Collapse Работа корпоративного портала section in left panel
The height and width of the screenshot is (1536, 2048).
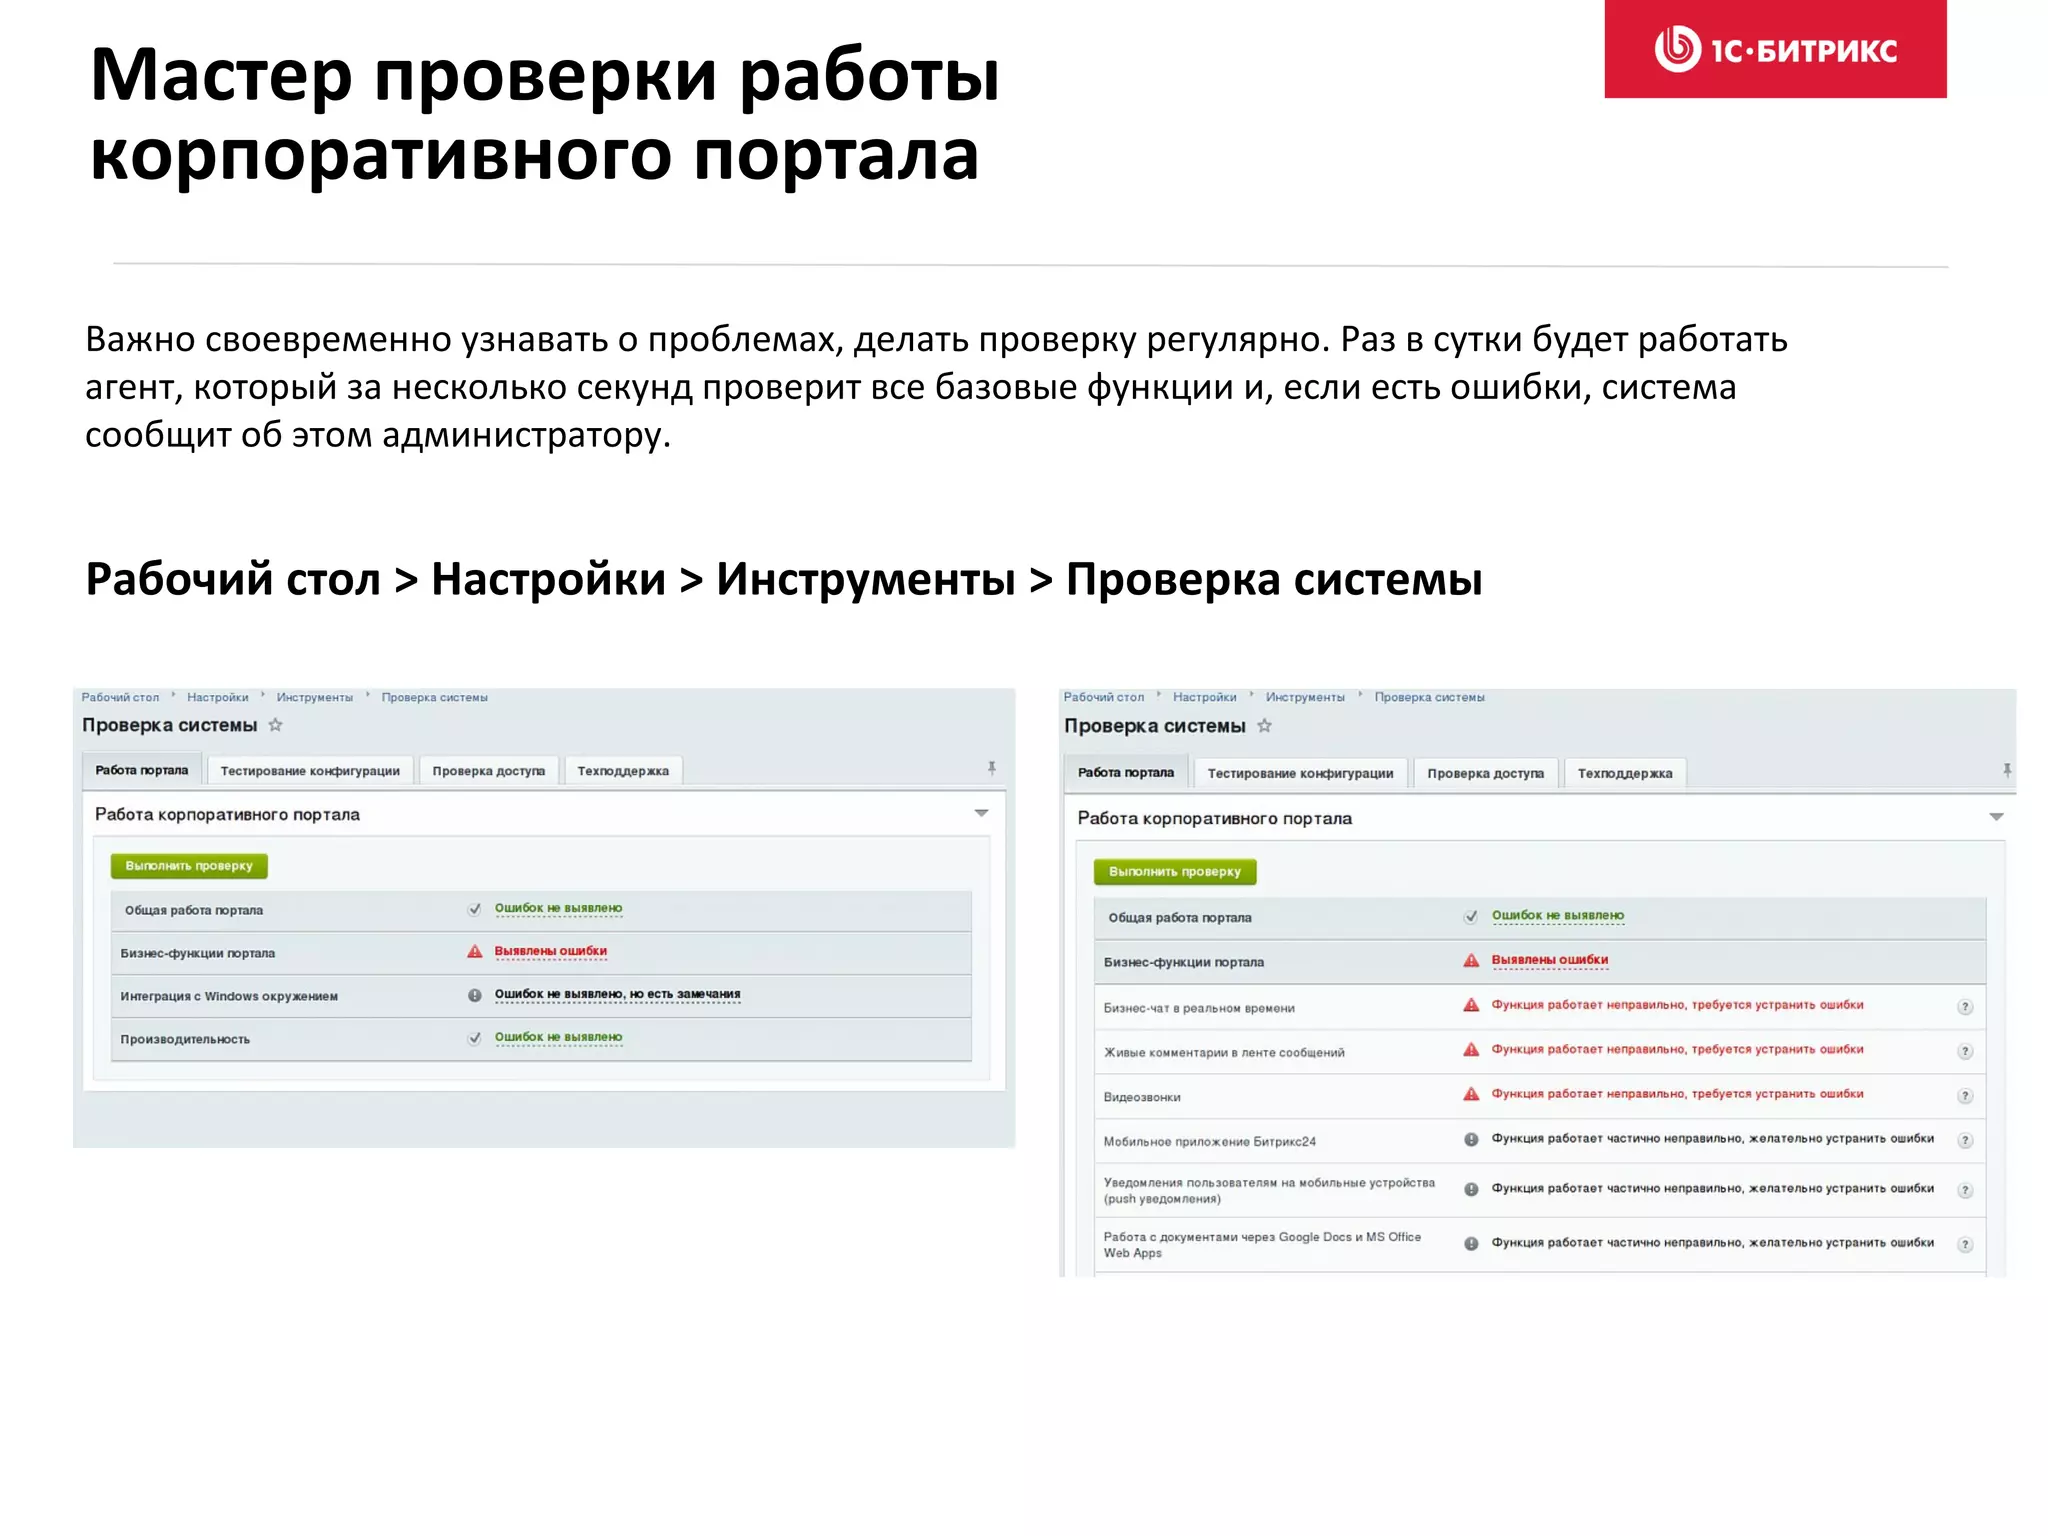(981, 813)
